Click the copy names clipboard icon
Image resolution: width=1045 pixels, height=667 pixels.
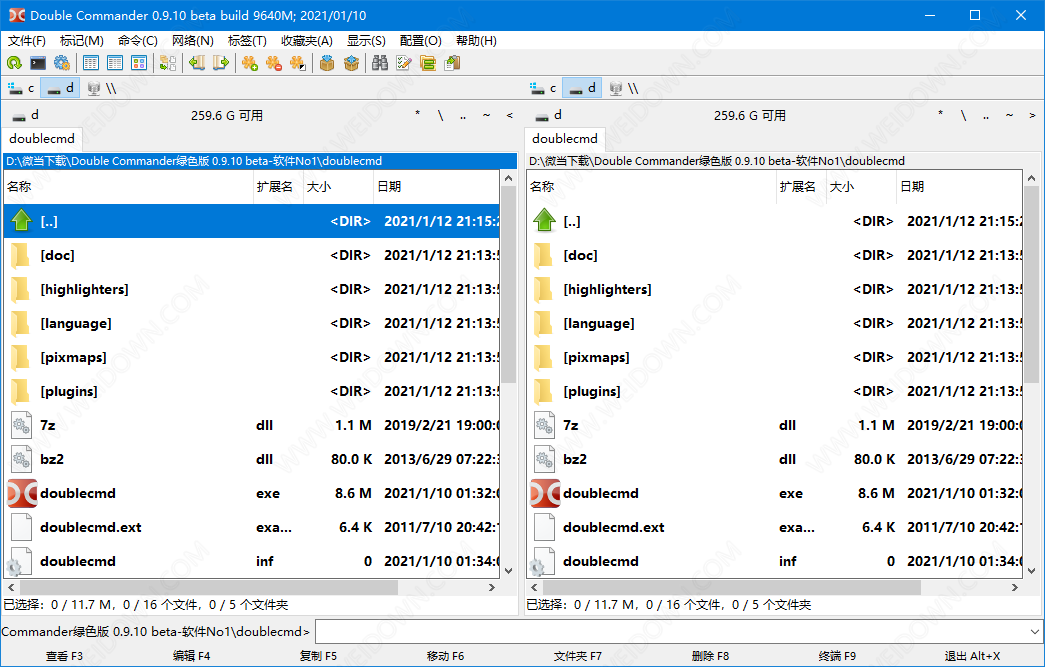click(453, 63)
